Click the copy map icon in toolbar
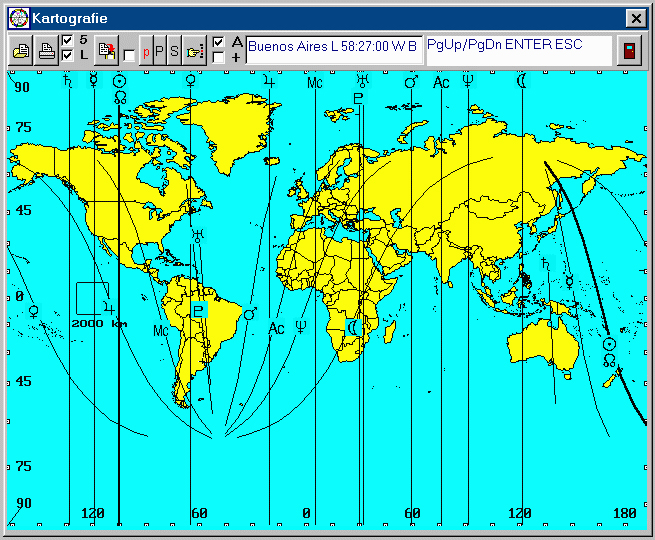 pyautogui.click(x=20, y=52)
